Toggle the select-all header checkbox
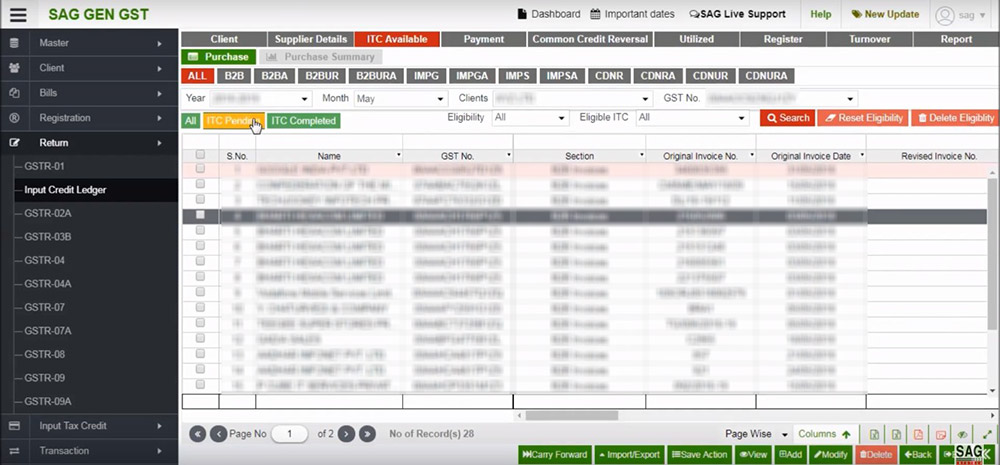This screenshot has height=465, width=1000. point(200,155)
